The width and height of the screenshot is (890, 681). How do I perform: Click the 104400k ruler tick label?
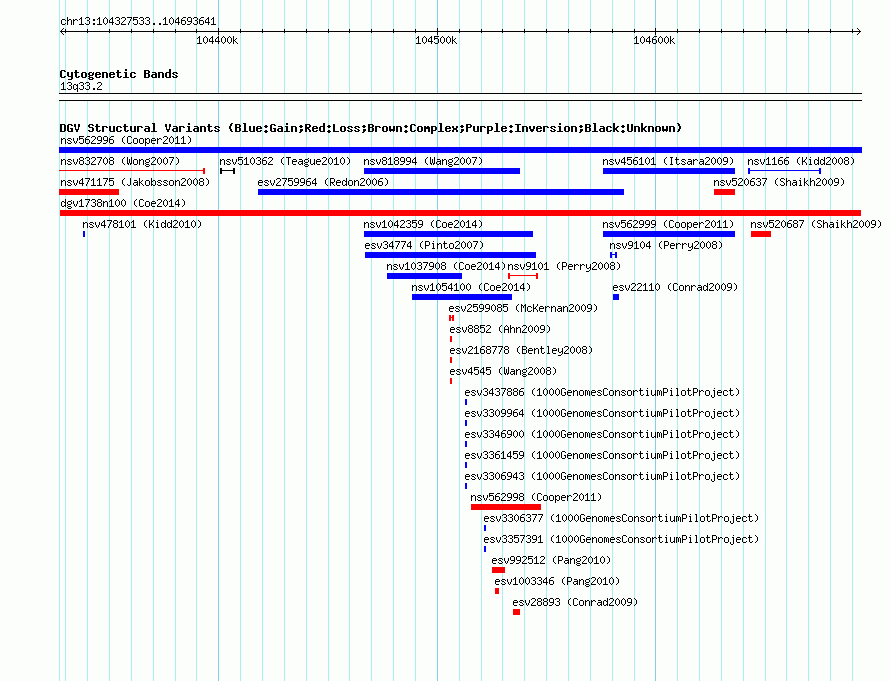click(217, 40)
